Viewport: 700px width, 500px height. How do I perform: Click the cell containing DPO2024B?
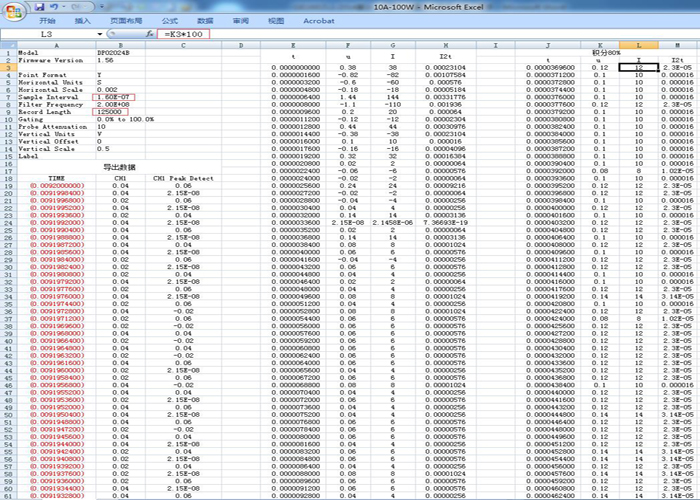pos(121,53)
